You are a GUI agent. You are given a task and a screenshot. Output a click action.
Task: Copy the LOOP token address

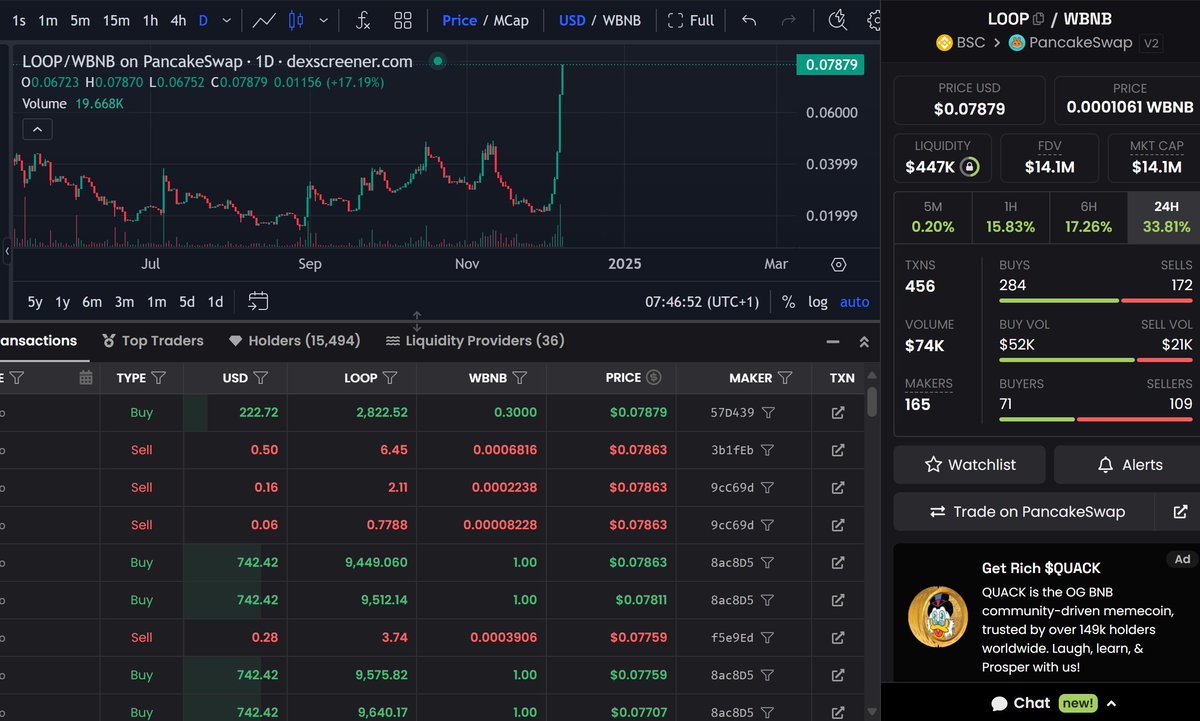1038,18
